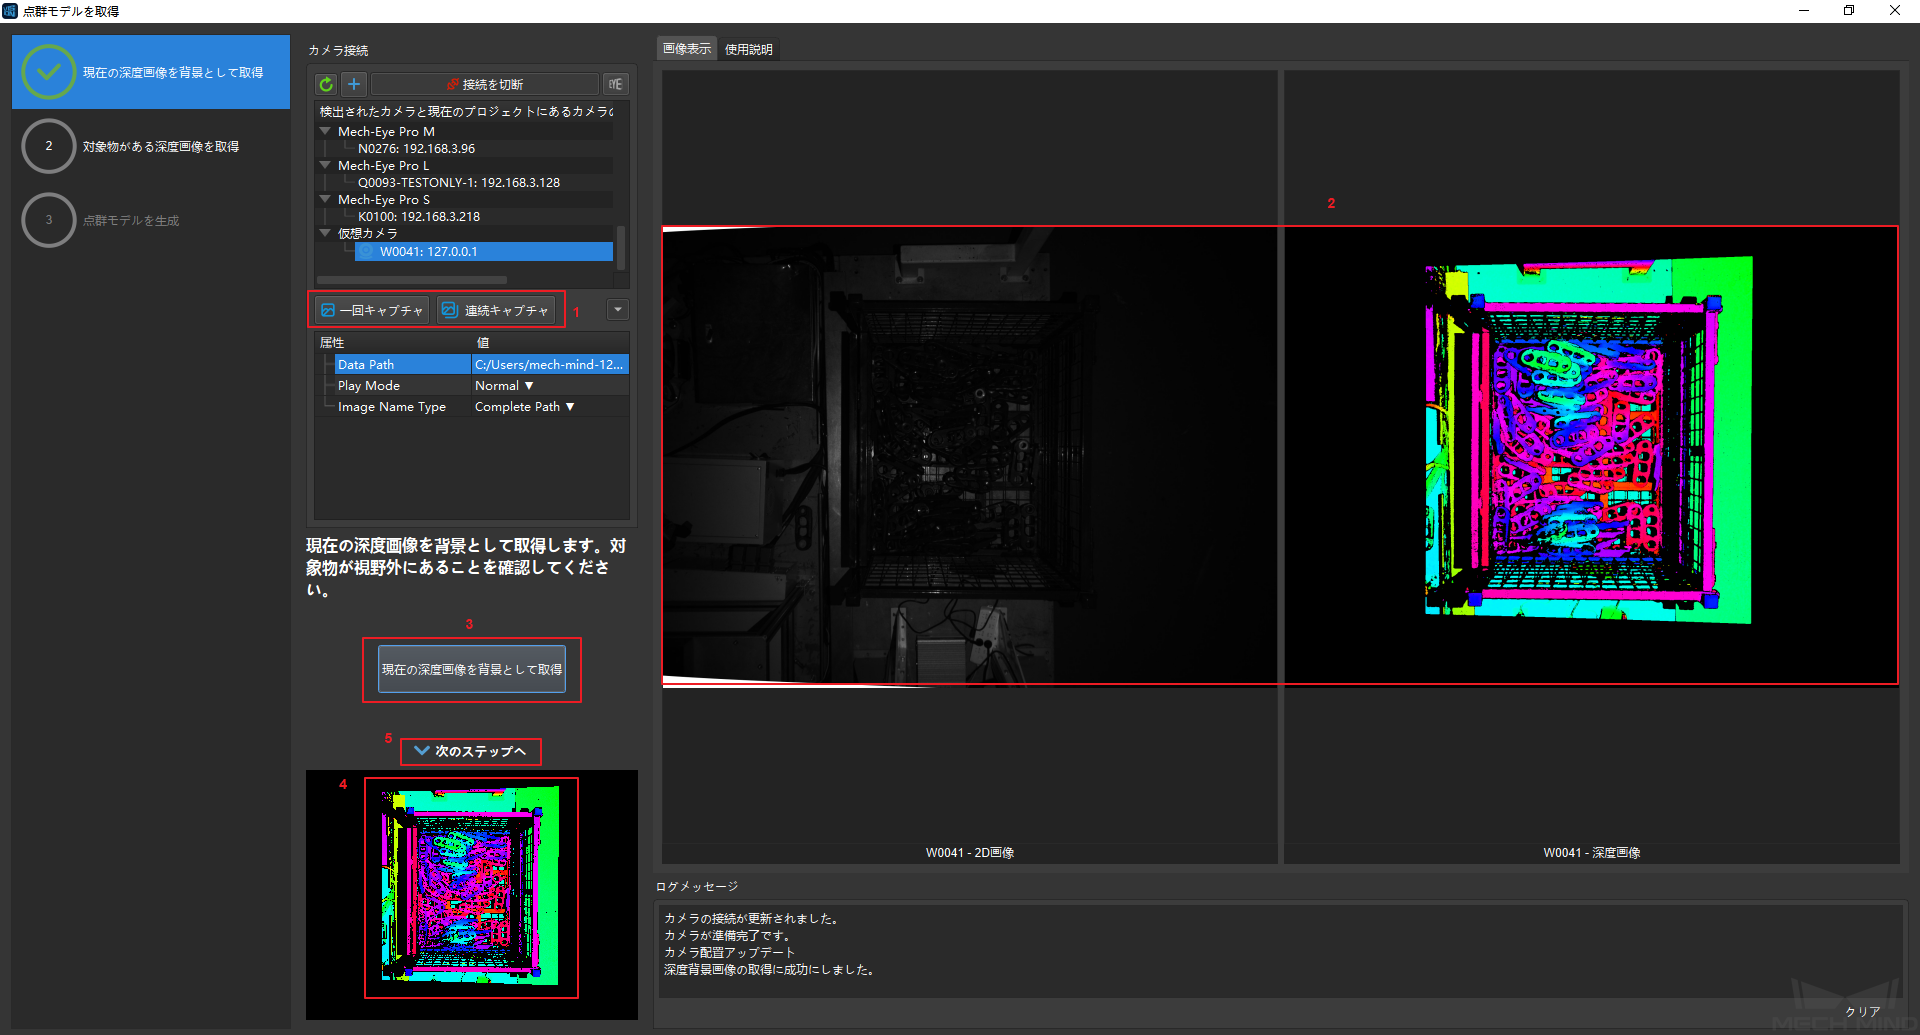Collapse the Mech-Eye Pro M tree node
Image resolution: width=1920 pixels, height=1035 pixels.
click(325, 131)
